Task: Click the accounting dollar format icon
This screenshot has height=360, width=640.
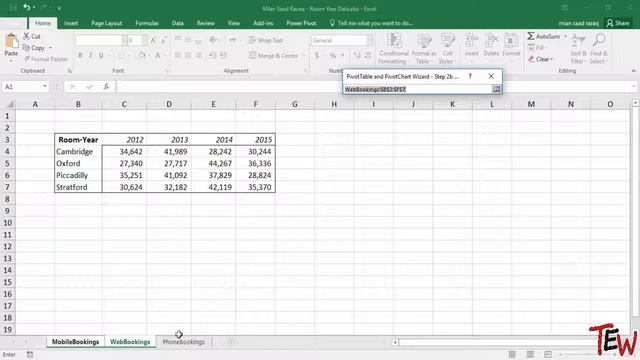Action: tap(317, 55)
